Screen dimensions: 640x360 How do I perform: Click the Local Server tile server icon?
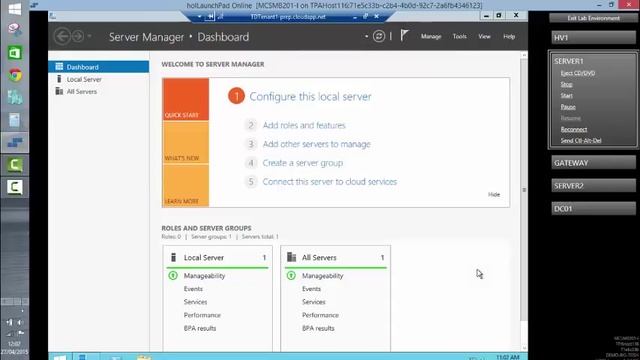(x=173, y=257)
